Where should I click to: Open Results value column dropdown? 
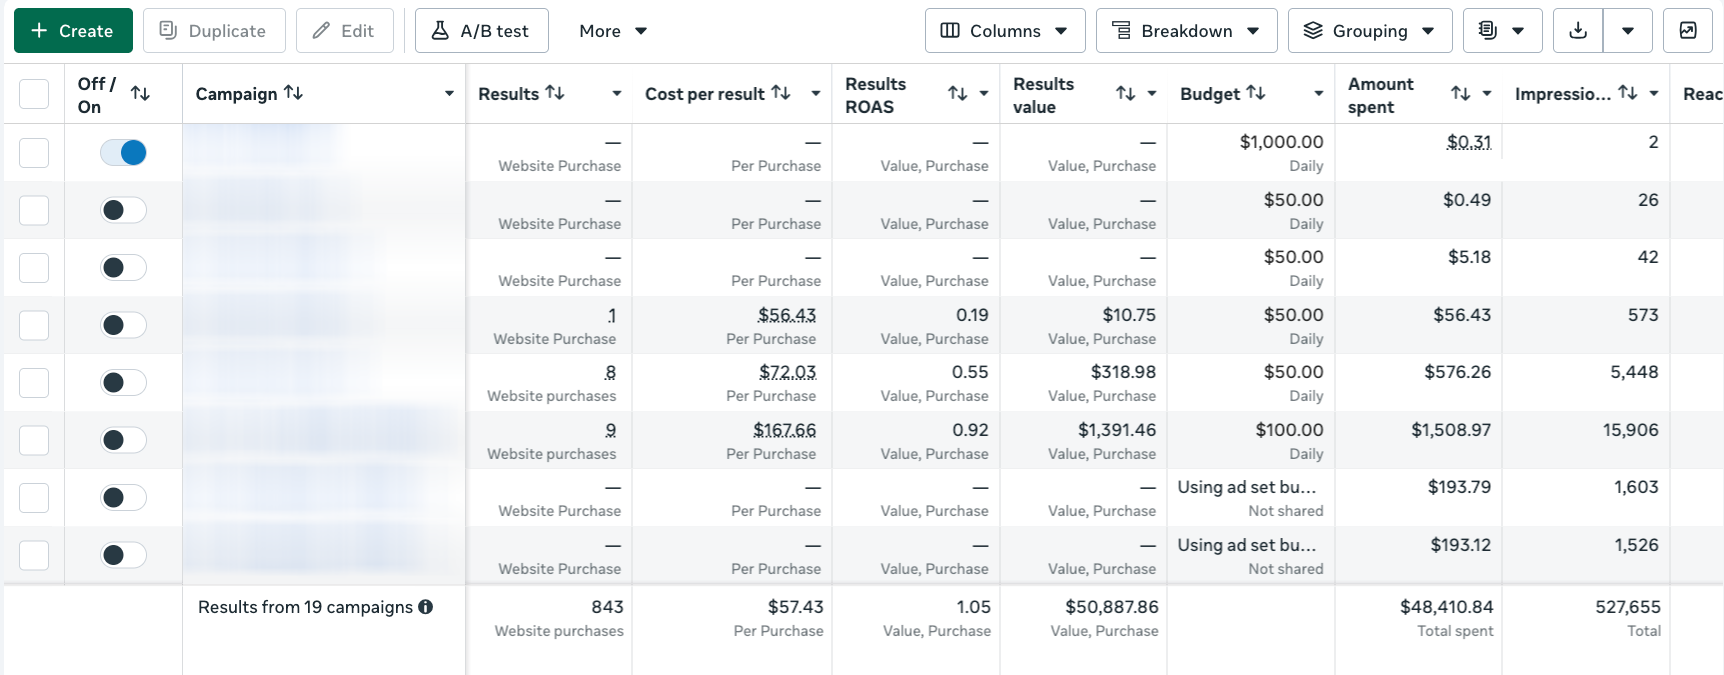pos(1152,93)
